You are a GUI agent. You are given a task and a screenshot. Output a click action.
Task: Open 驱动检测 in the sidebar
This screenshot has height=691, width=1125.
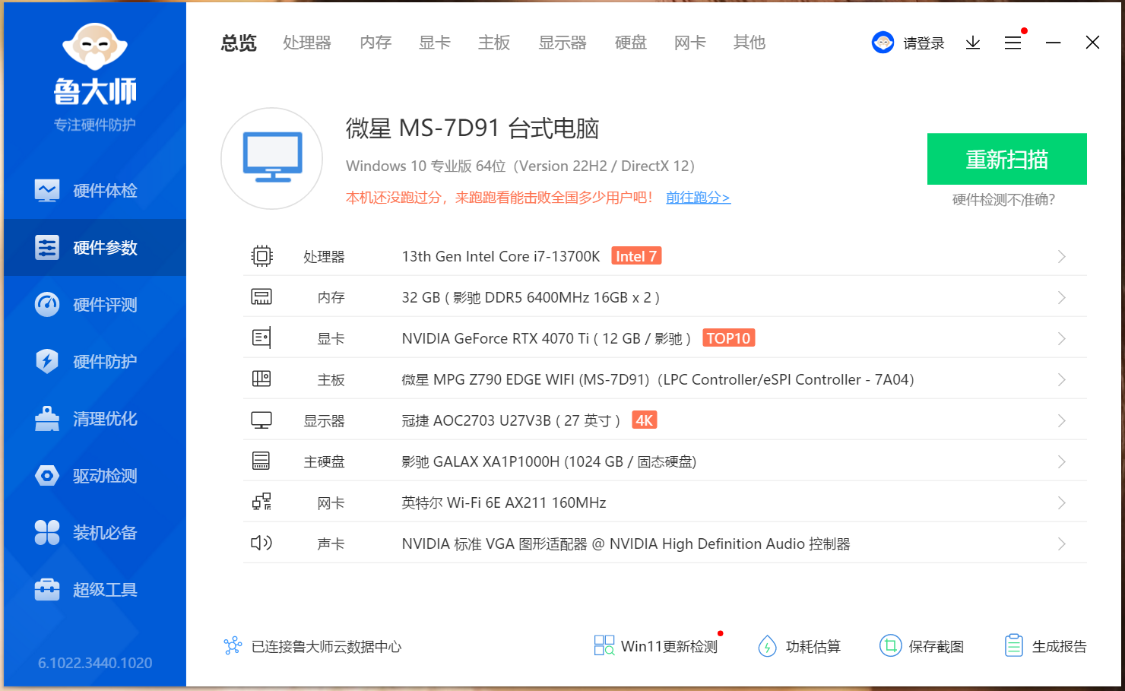point(95,475)
